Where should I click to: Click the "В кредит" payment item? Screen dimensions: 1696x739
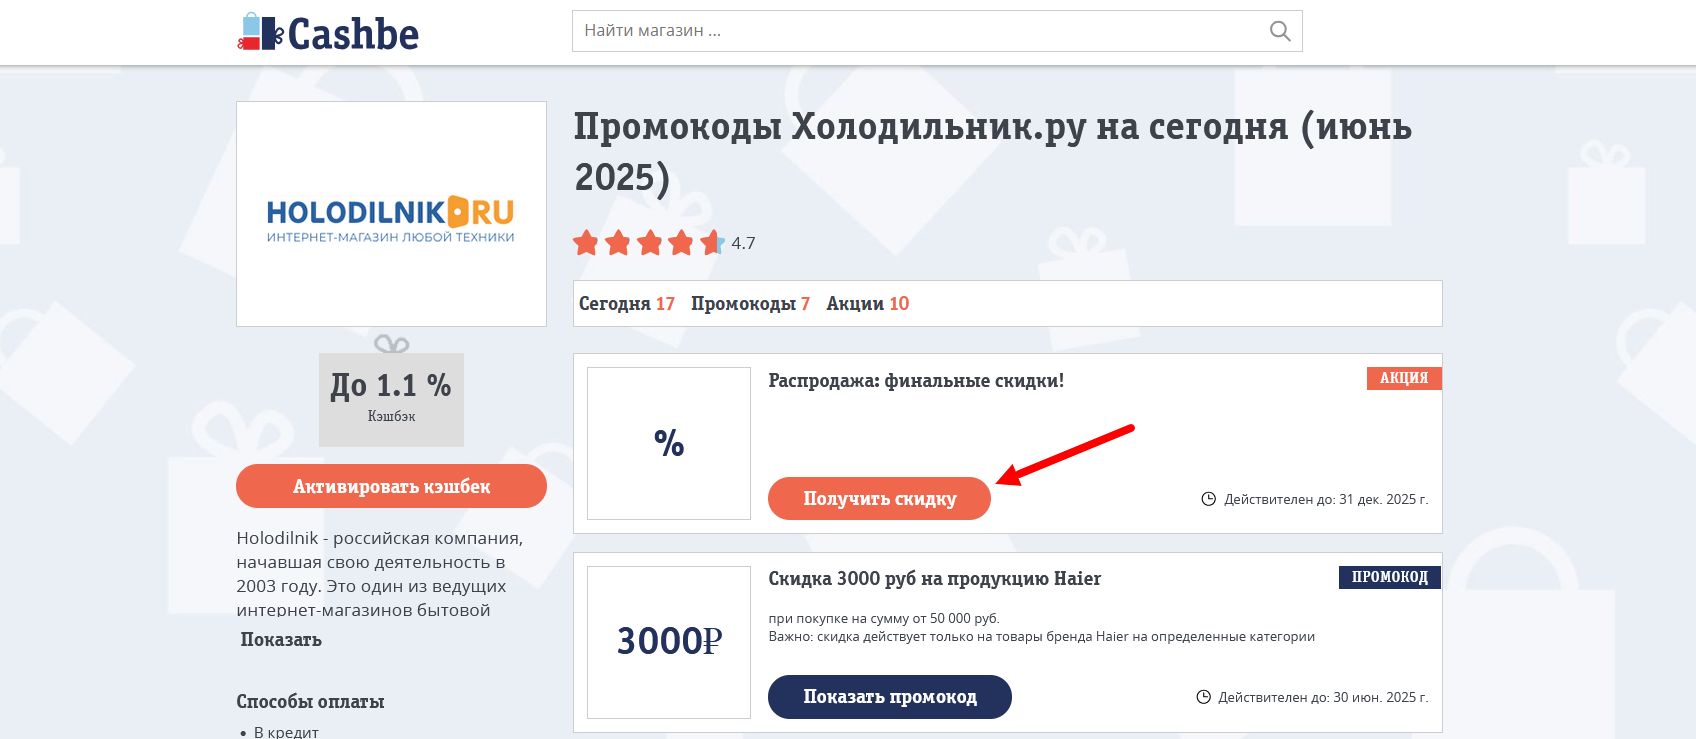pyautogui.click(x=286, y=731)
